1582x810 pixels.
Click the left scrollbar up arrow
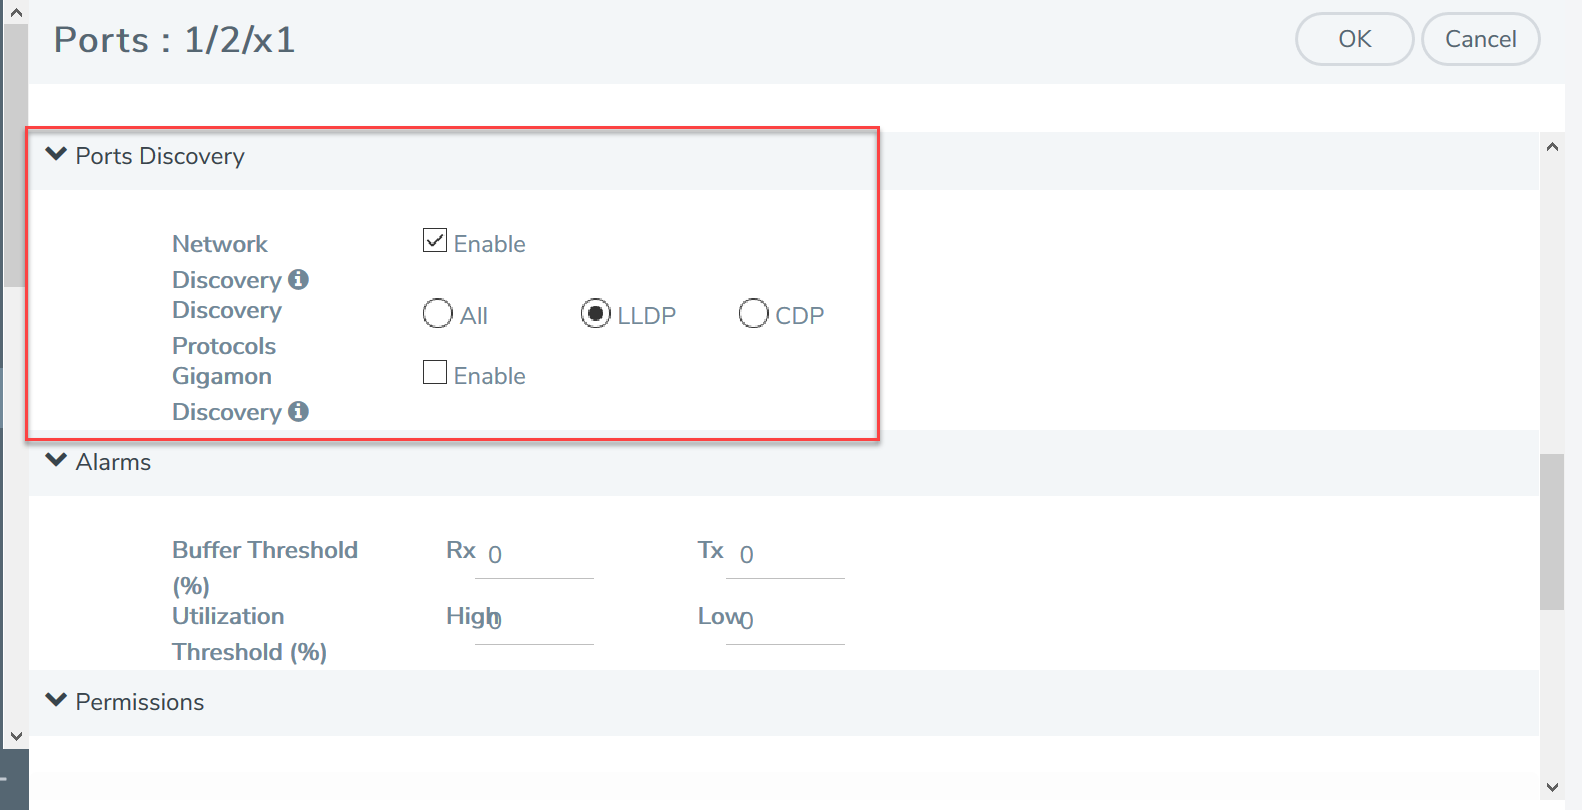16,13
